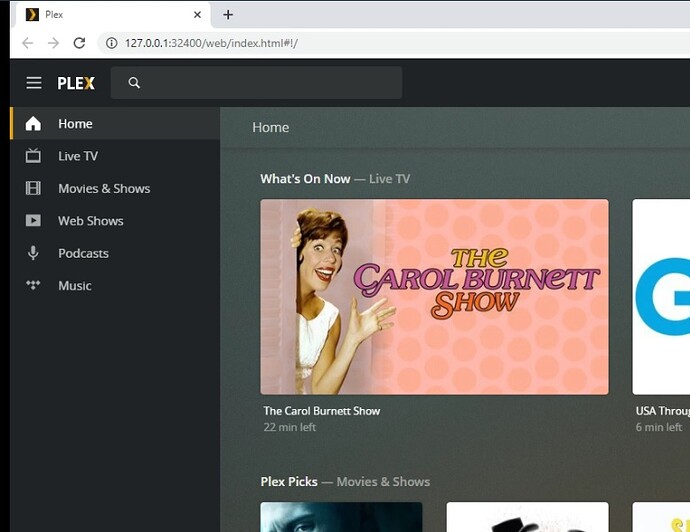Open the USA Through title link
Screen dimensions: 690x532
[x=663, y=411]
